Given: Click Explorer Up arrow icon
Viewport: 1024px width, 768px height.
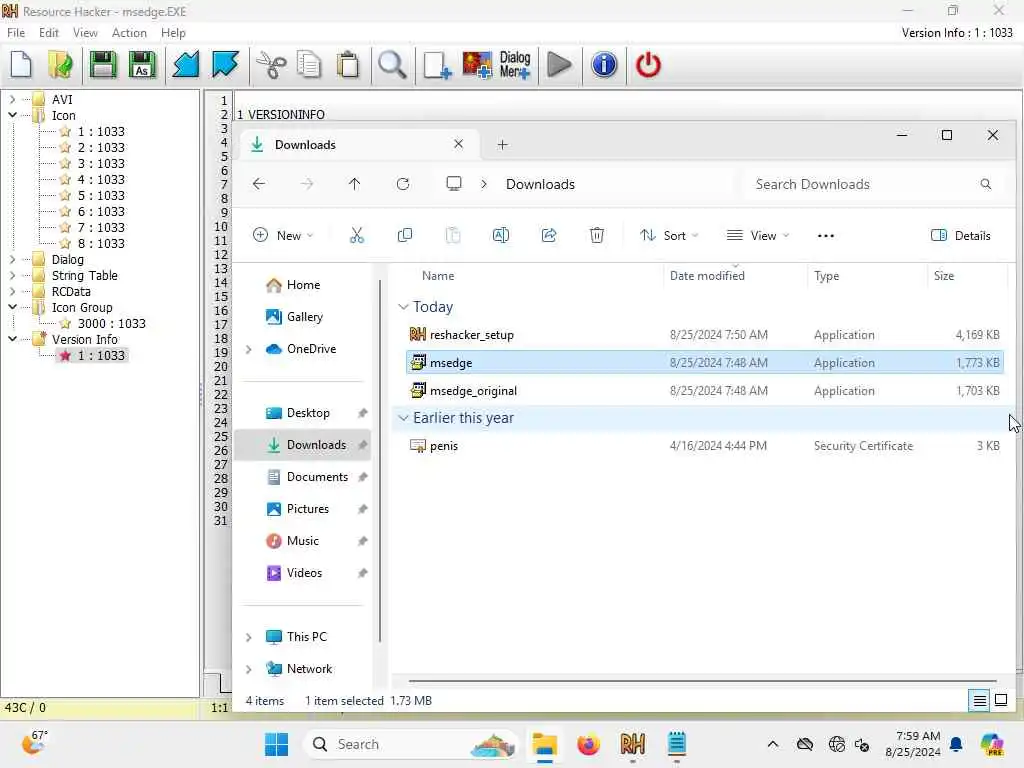Looking at the screenshot, I should pos(355,184).
